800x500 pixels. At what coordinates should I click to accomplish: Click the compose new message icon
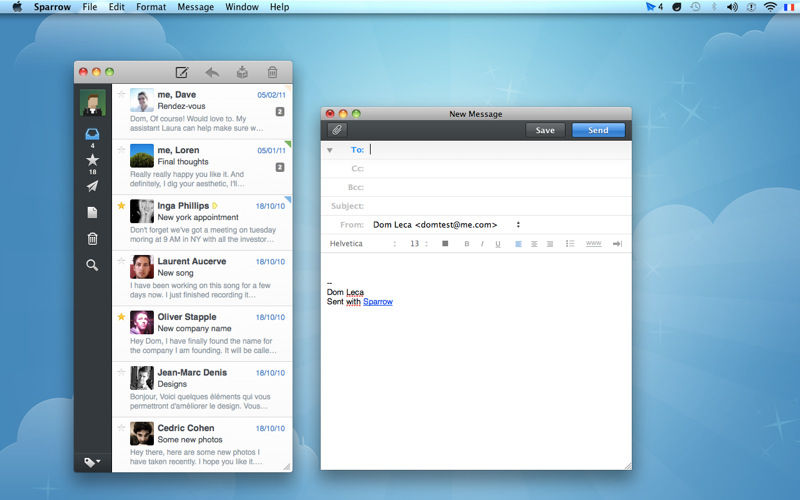click(x=182, y=72)
